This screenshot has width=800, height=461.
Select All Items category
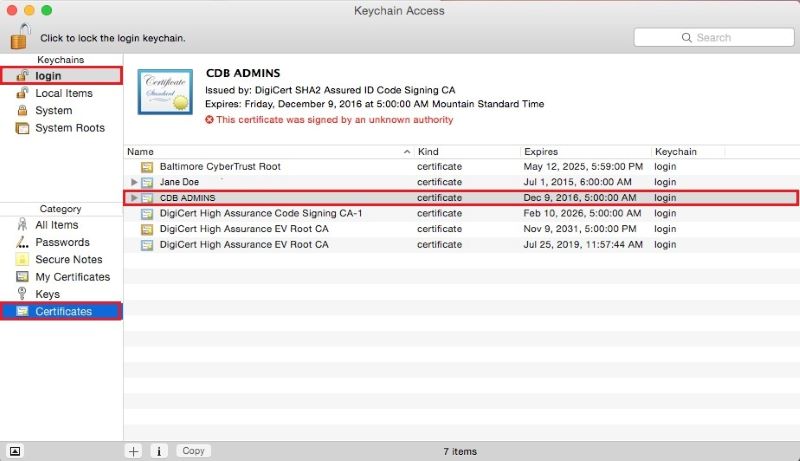56,225
